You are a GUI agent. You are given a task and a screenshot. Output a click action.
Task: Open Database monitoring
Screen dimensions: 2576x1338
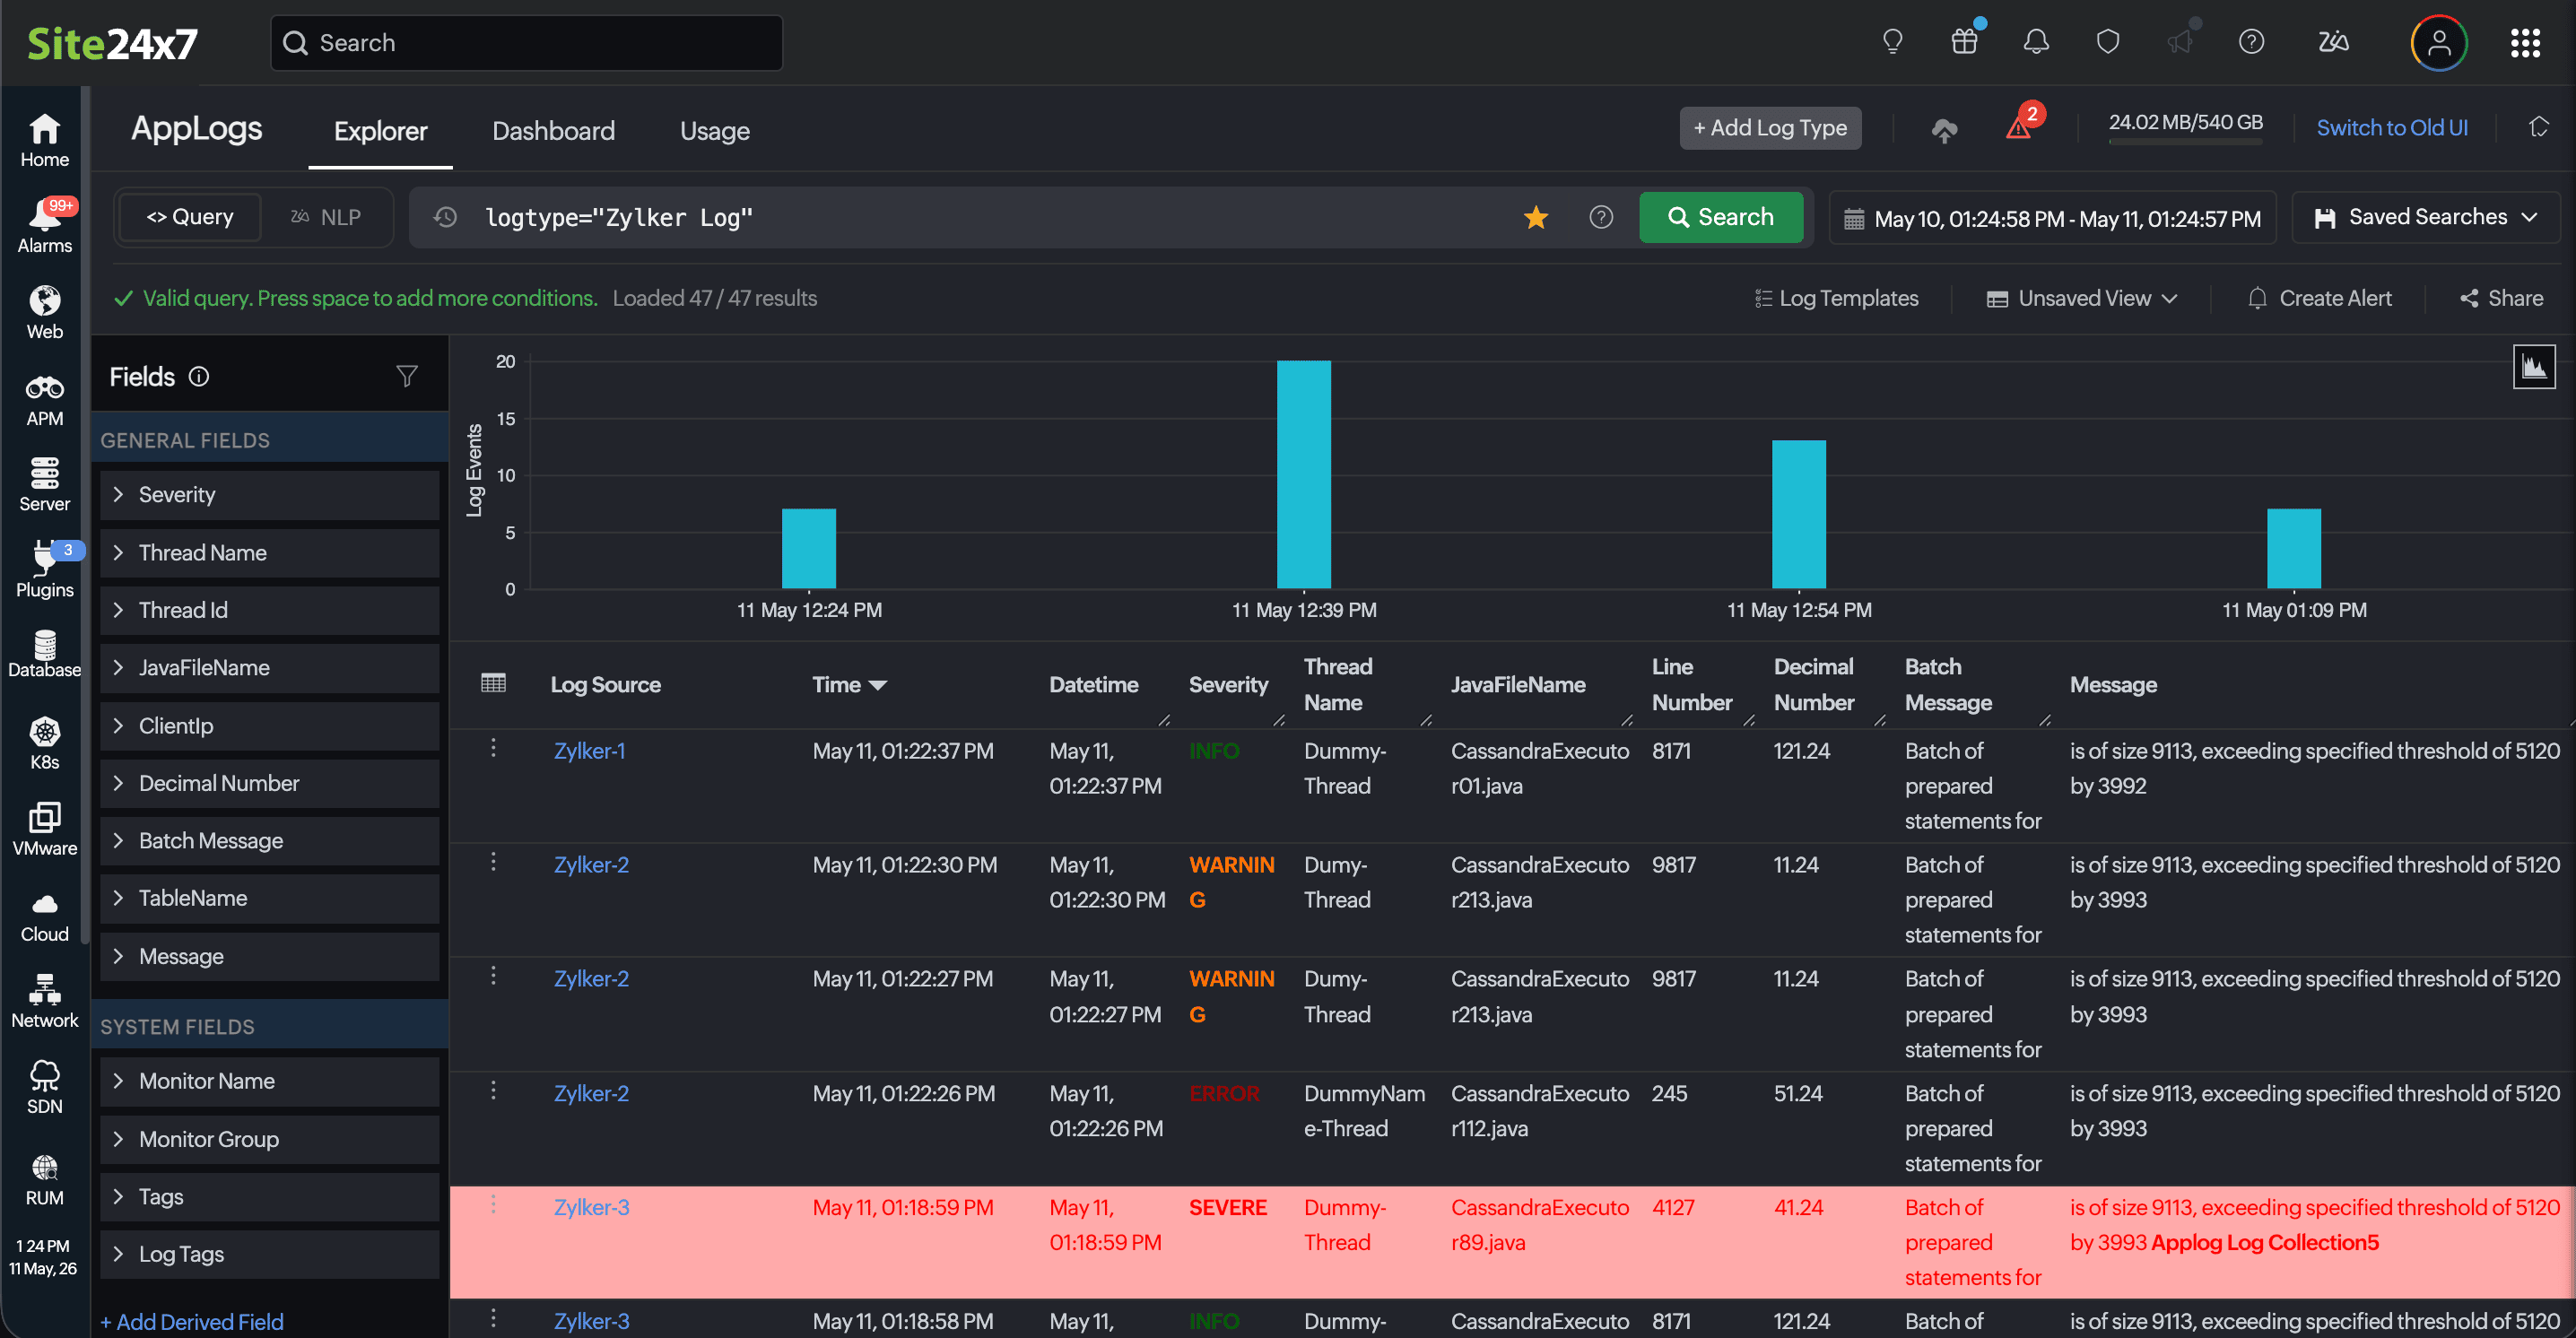pos(44,655)
